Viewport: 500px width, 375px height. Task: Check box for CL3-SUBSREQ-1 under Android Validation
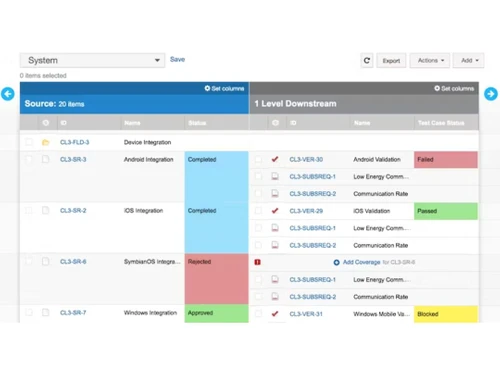click(x=258, y=176)
